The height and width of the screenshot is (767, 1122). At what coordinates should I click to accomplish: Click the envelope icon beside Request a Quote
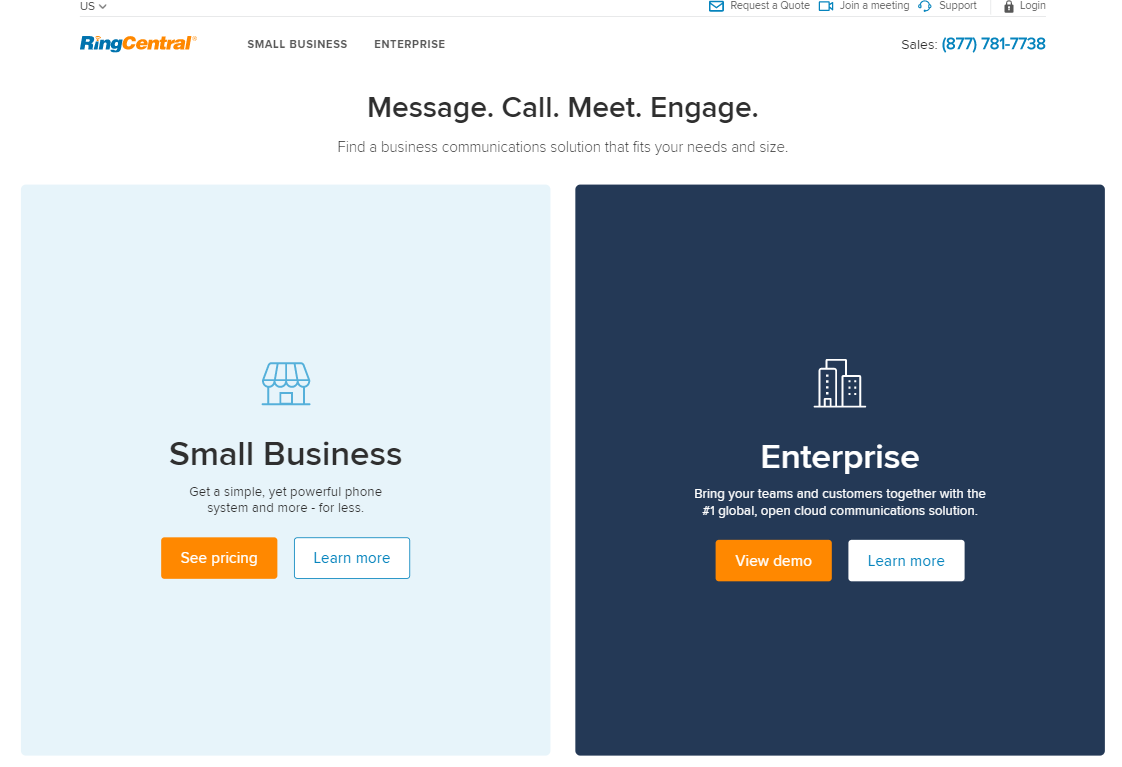pyautogui.click(x=716, y=6)
